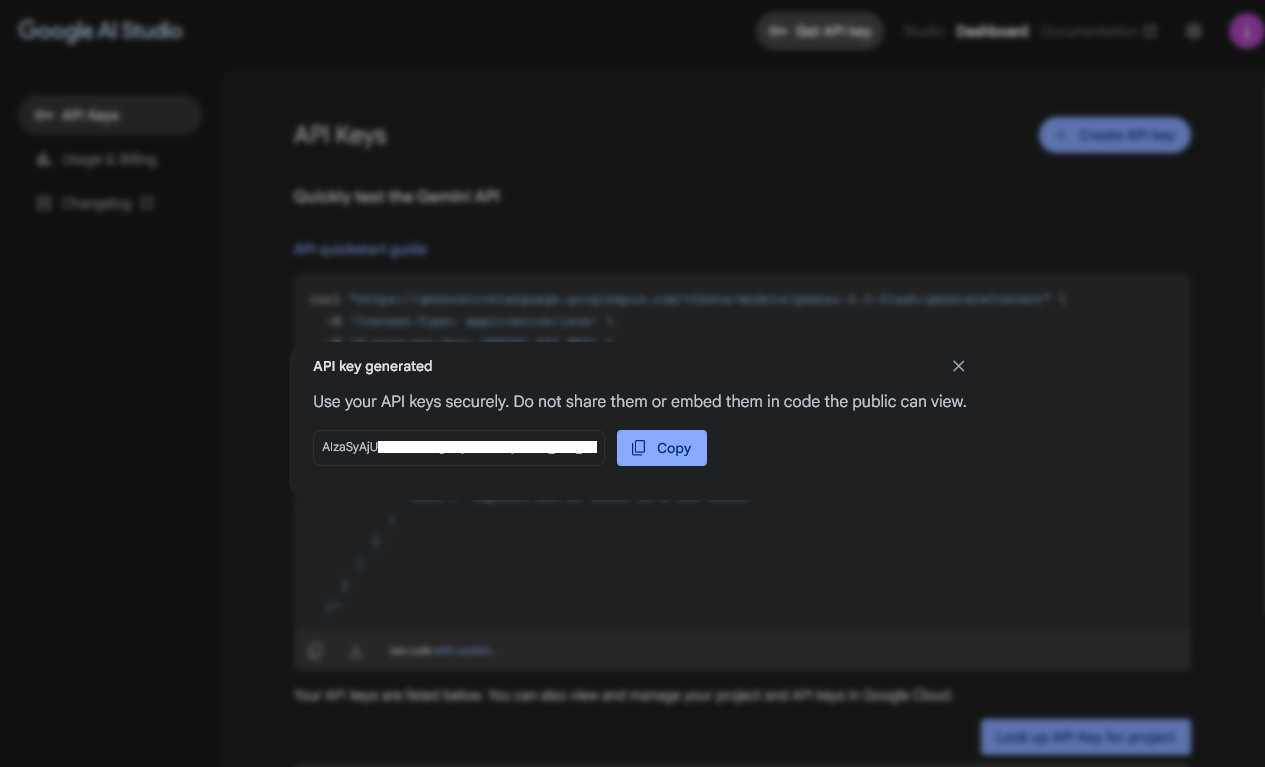Screen dimensions: 1265x767
Task: Switch to the Studio tab
Action: click(x=923, y=31)
